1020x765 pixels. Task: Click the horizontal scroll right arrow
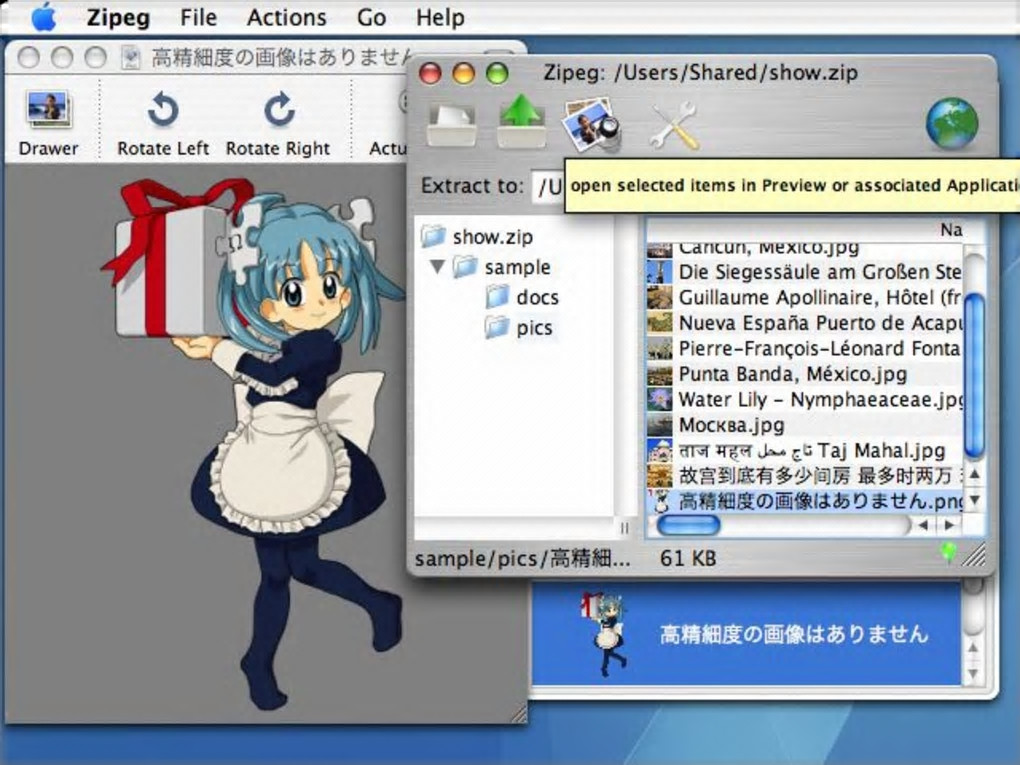[x=949, y=525]
